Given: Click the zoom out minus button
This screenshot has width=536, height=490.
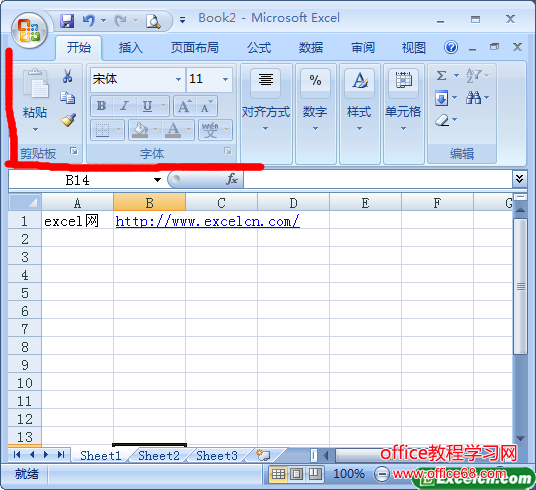Looking at the screenshot, I should coord(381,474).
